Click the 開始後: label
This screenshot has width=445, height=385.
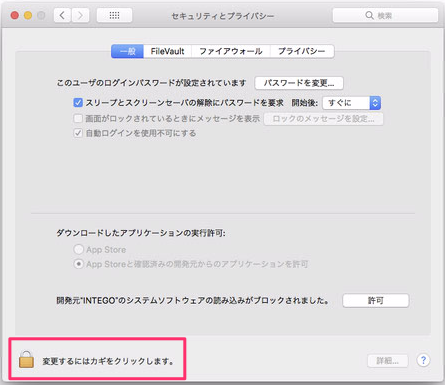[x=305, y=103]
